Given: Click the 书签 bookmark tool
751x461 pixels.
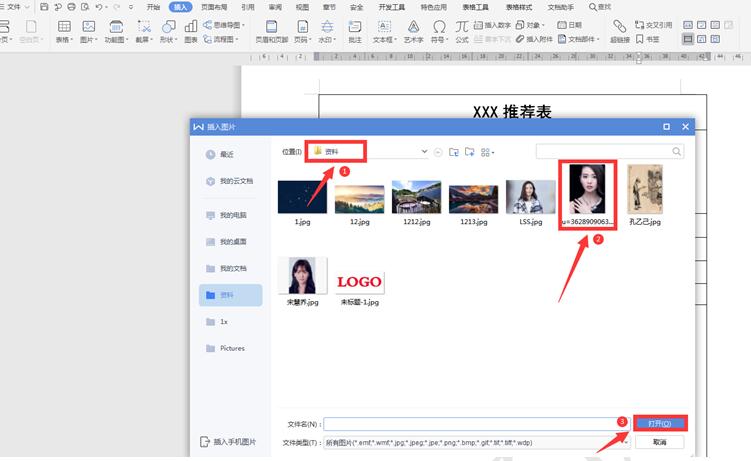Looking at the screenshot, I should click(648, 39).
